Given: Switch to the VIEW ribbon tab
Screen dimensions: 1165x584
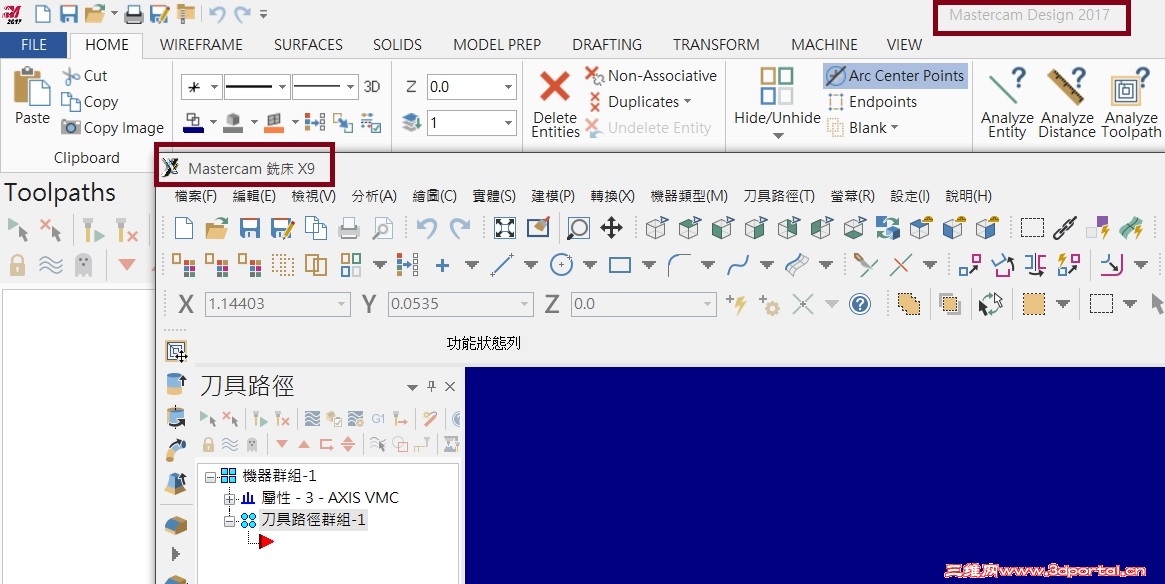Looking at the screenshot, I should point(904,45).
